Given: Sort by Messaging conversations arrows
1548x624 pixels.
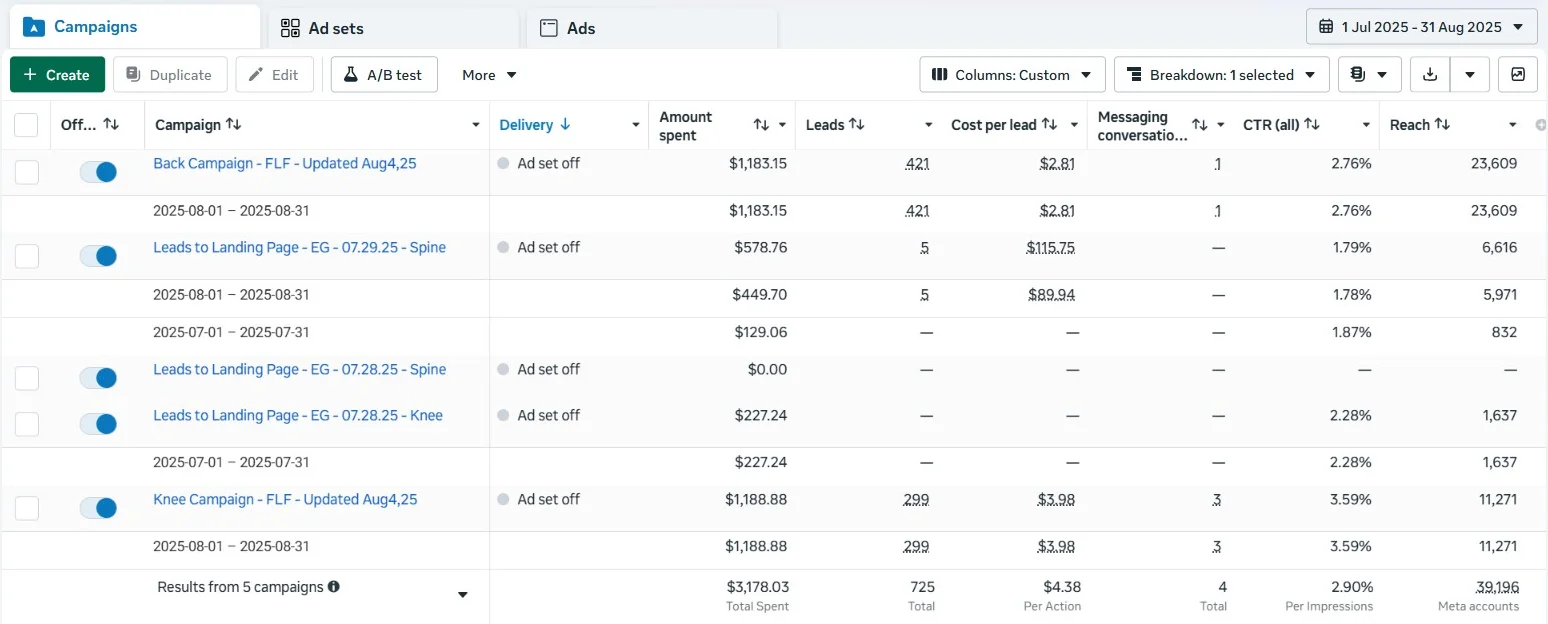Looking at the screenshot, I should tap(1200, 125).
